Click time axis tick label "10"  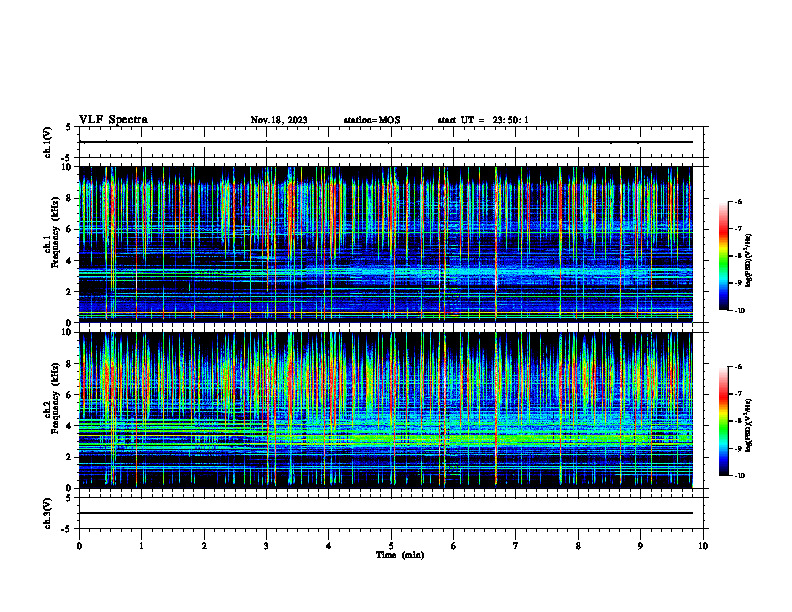[x=703, y=546]
